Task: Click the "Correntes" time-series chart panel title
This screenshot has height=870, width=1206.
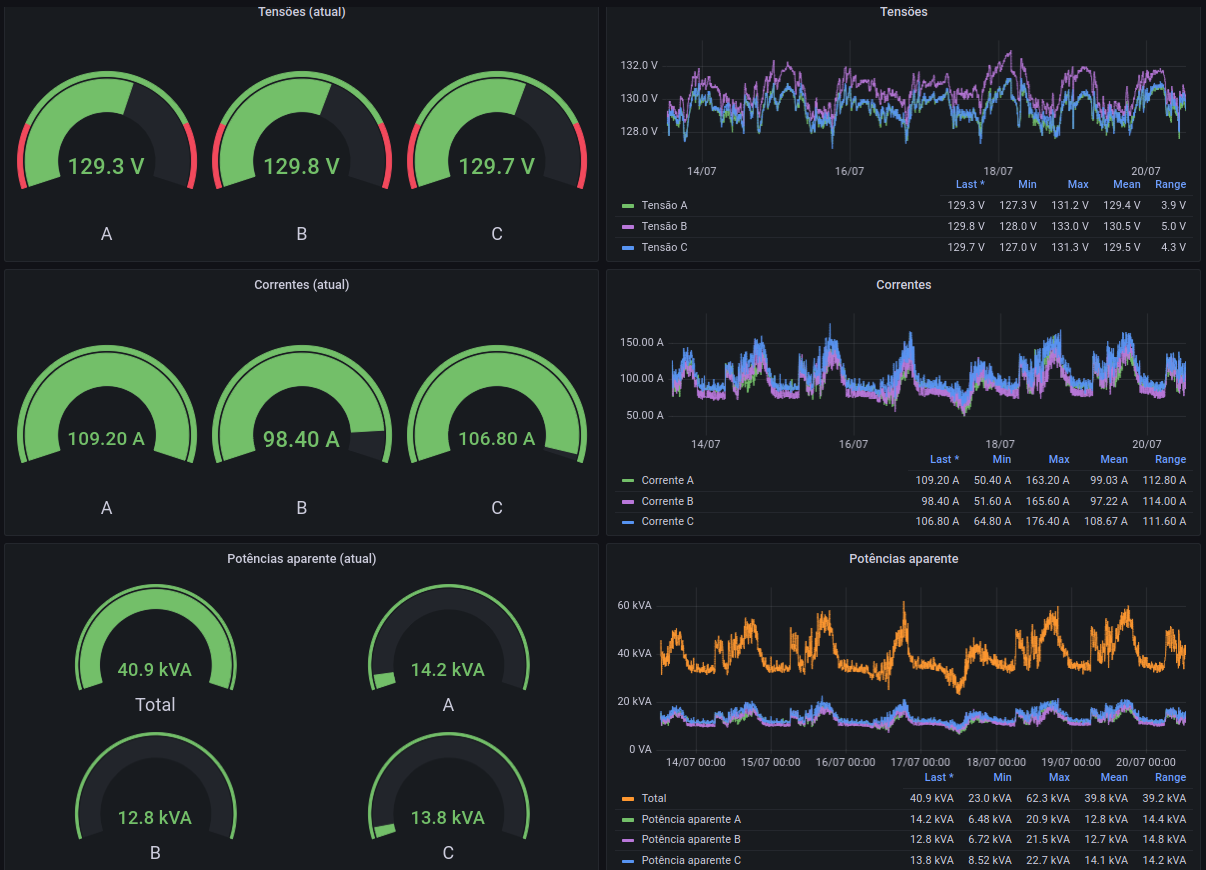Action: 903,285
